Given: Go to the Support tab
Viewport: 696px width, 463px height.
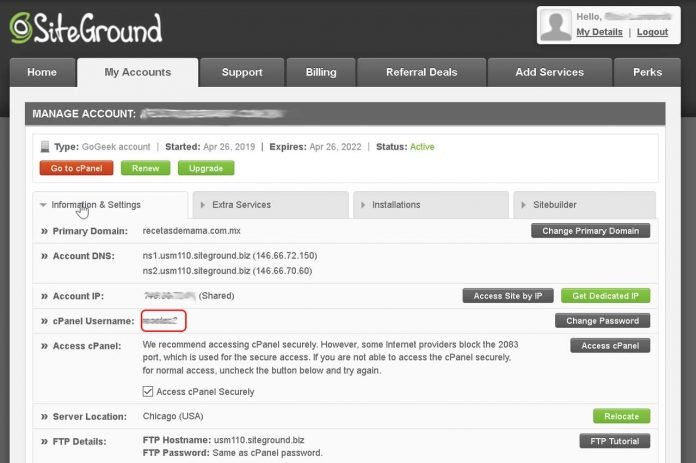Looking at the screenshot, I should pyautogui.click(x=242, y=72).
